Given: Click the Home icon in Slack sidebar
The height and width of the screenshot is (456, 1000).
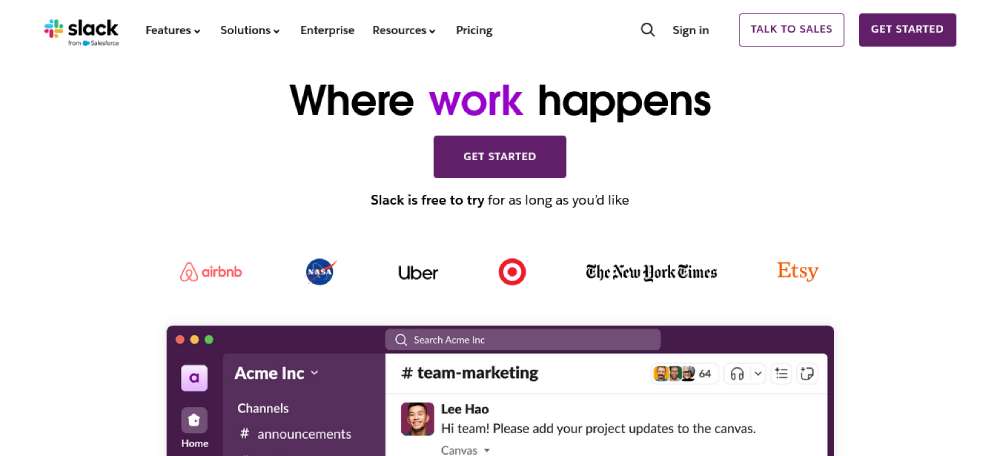Looking at the screenshot, I should (194, 421).
